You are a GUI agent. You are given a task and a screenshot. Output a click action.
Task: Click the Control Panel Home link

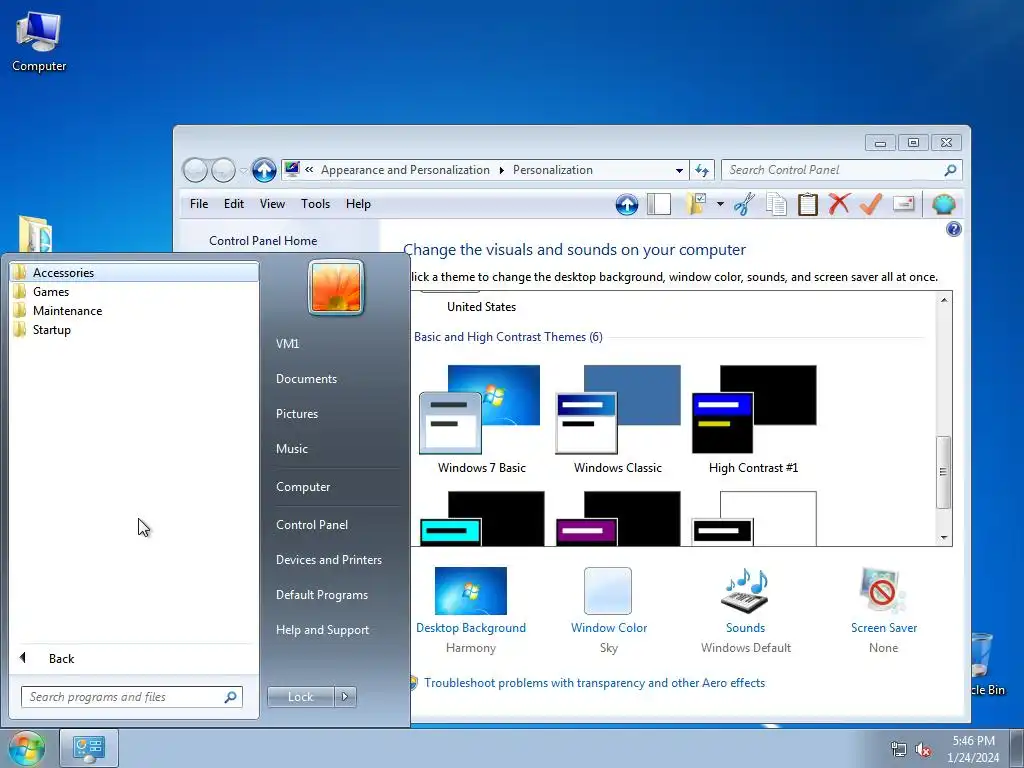[x=263, y=240]
